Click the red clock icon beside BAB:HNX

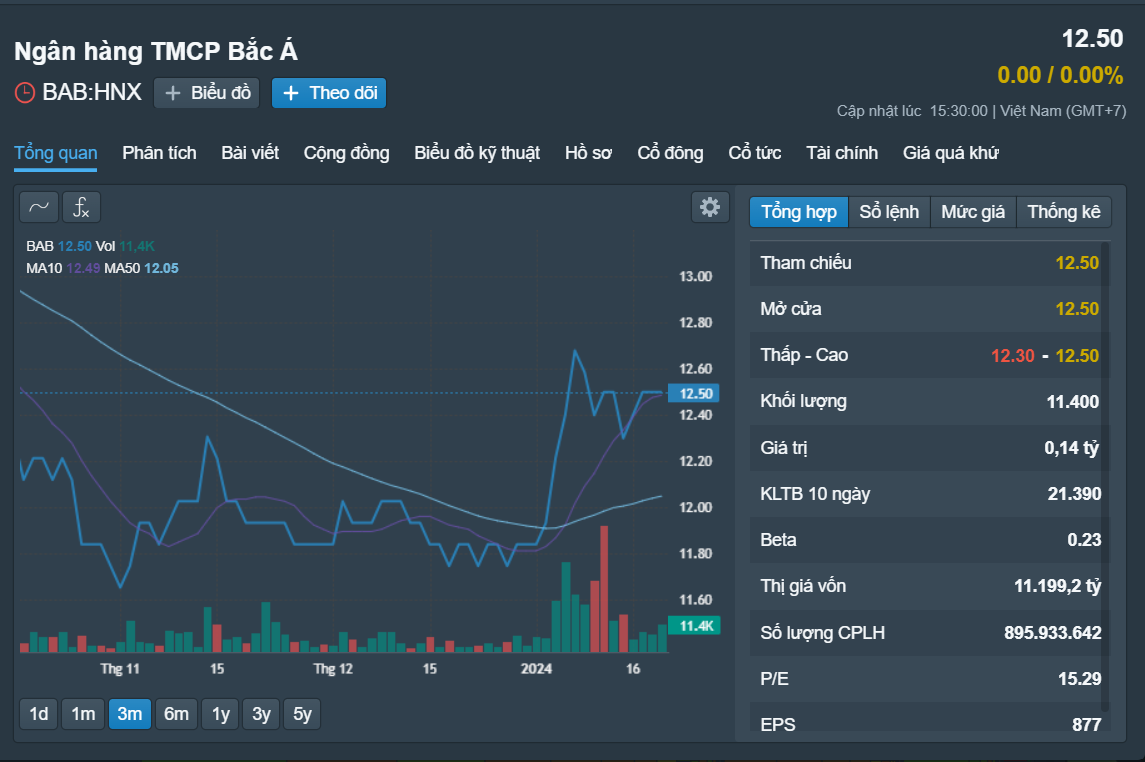[25, 93]
